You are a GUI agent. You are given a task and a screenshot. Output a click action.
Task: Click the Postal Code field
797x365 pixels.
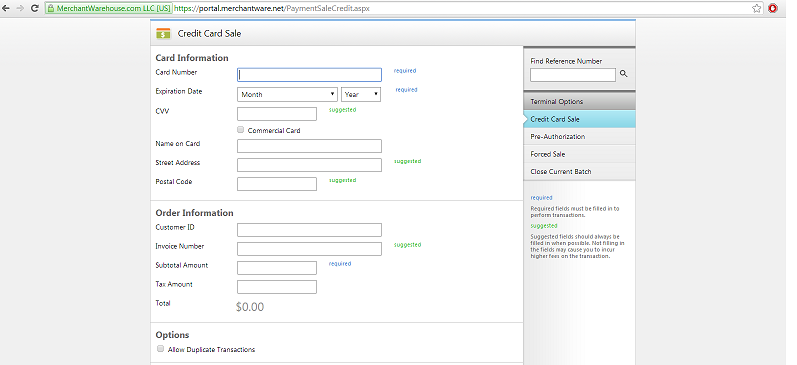tap(277, 184)
